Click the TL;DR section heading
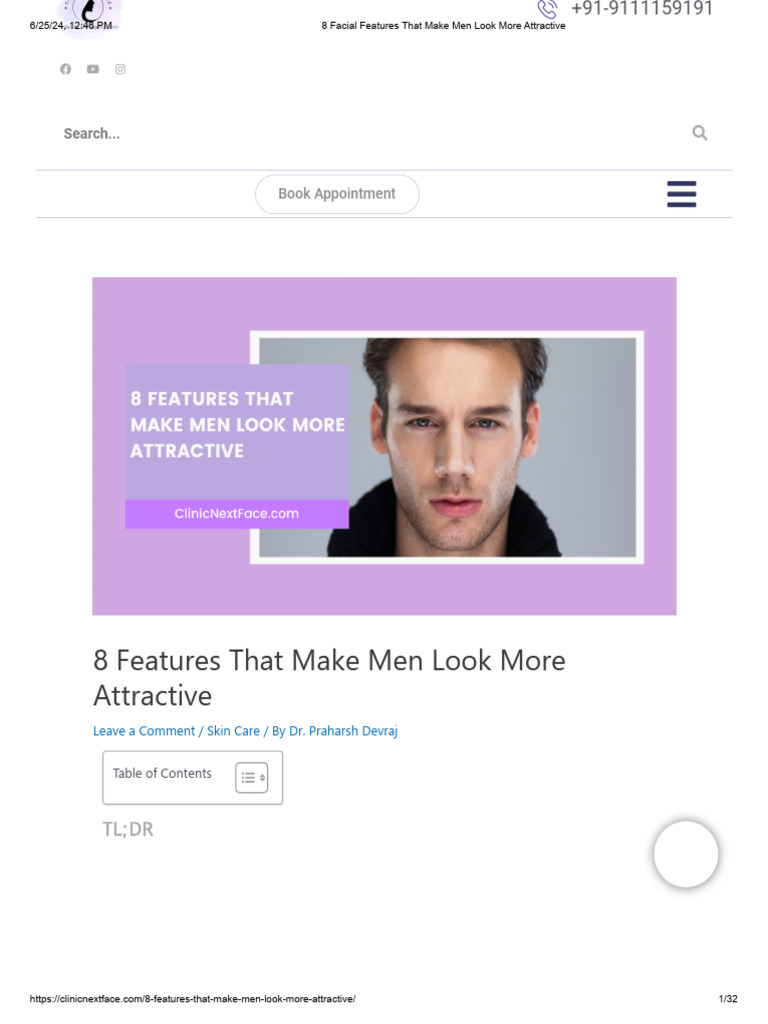 coord(128,829)
